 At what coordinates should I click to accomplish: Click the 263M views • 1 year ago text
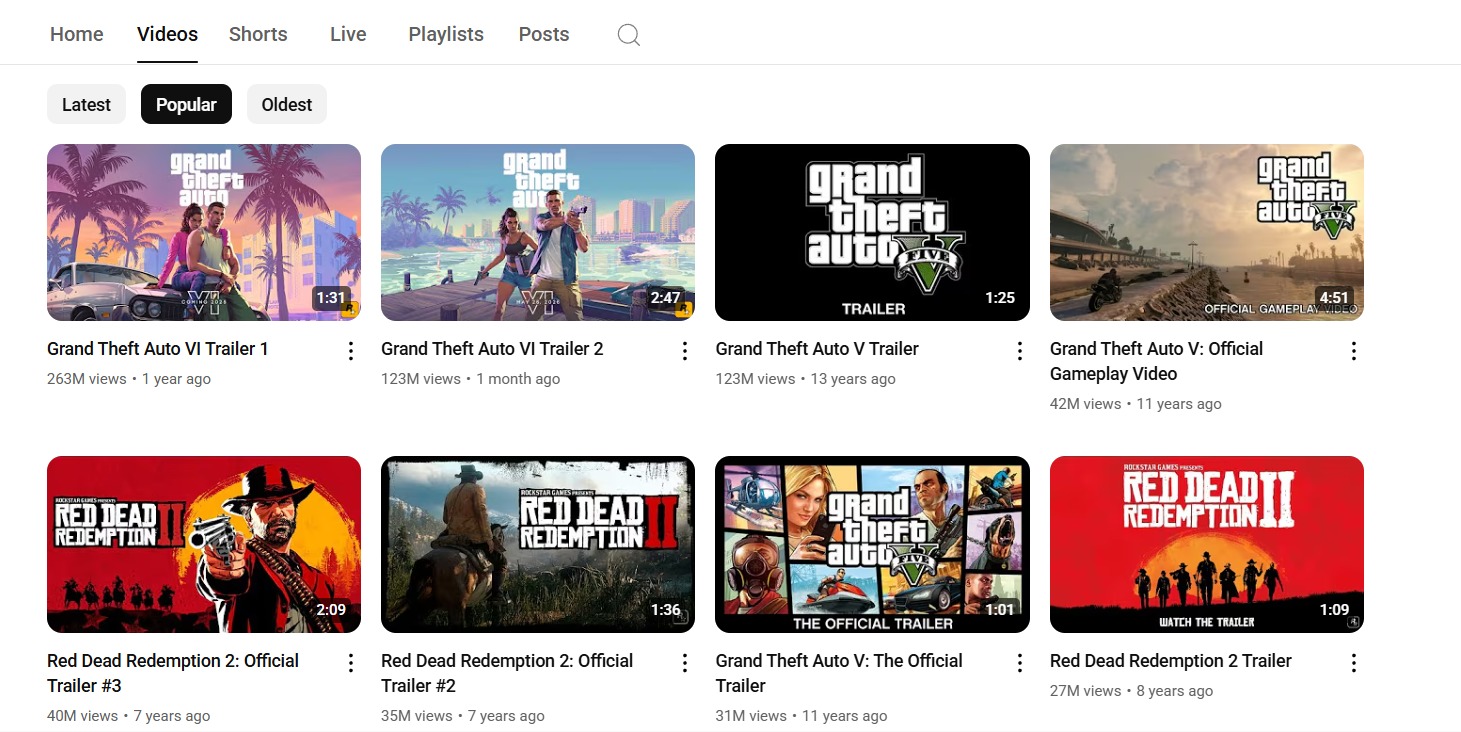[129, 379]
